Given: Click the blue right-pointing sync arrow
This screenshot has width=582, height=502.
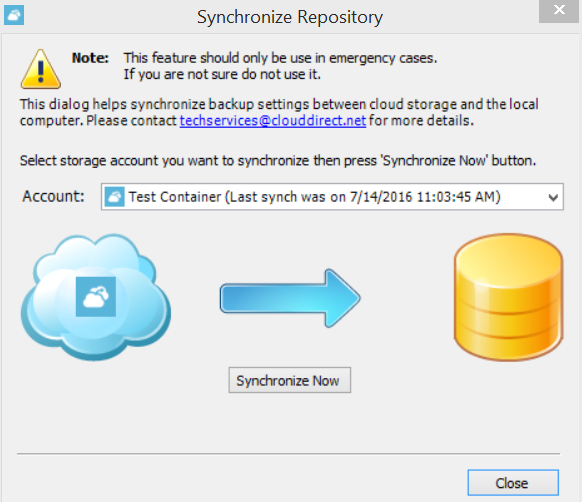Looking at the screenshot, I should [290, 298].
